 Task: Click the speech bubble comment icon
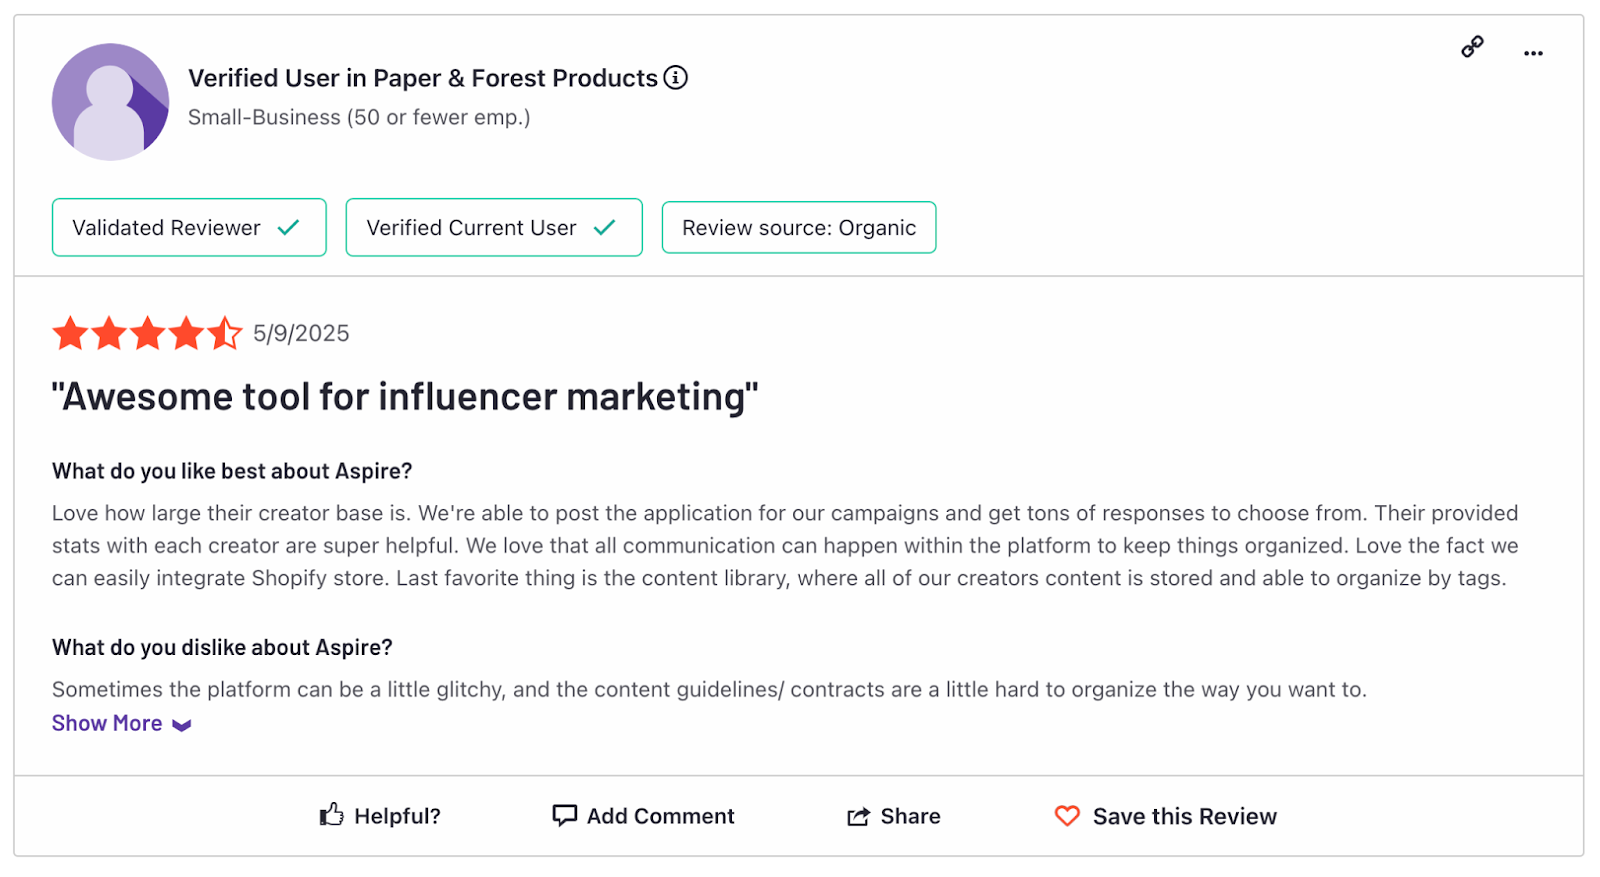[565, 815]
